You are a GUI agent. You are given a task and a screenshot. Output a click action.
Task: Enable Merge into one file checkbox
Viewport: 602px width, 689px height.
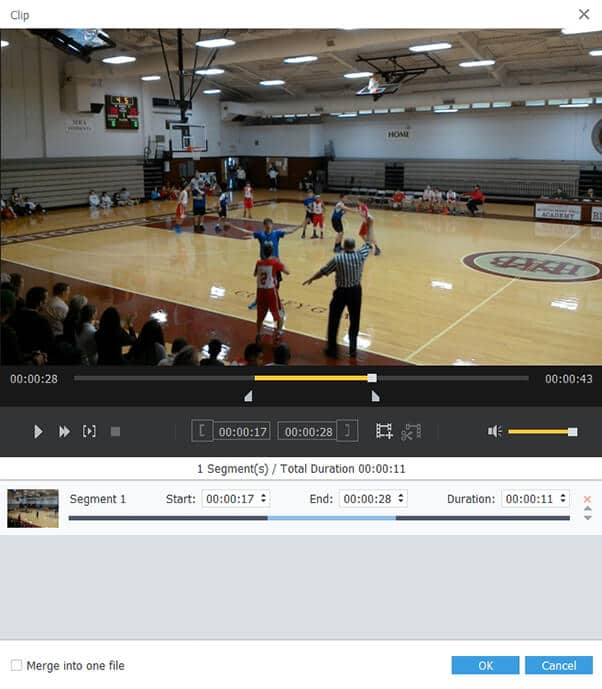coord(16,665)
